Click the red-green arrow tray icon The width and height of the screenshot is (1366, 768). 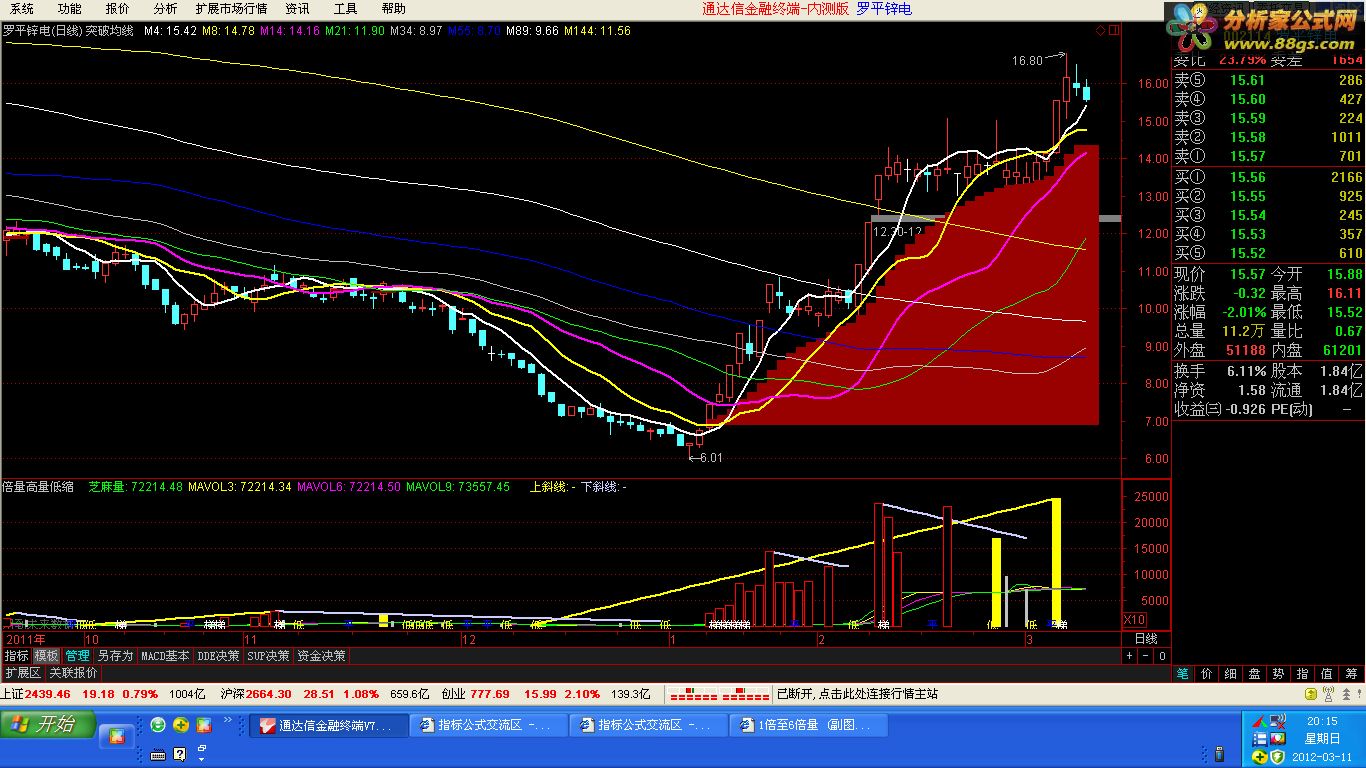(x=1260, y=721)
